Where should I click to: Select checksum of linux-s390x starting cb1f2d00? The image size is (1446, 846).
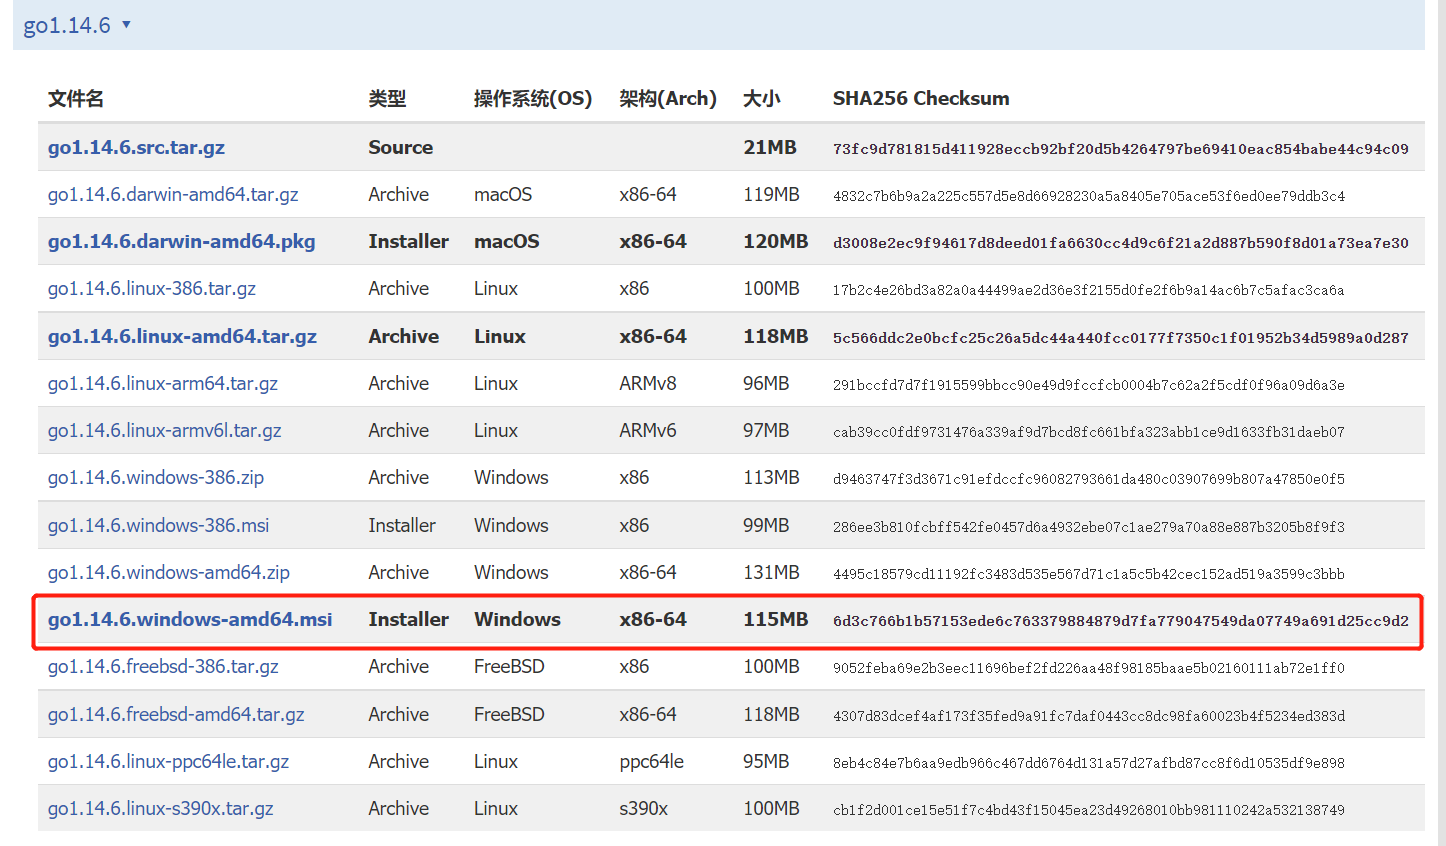click(x=1089, y=810)
